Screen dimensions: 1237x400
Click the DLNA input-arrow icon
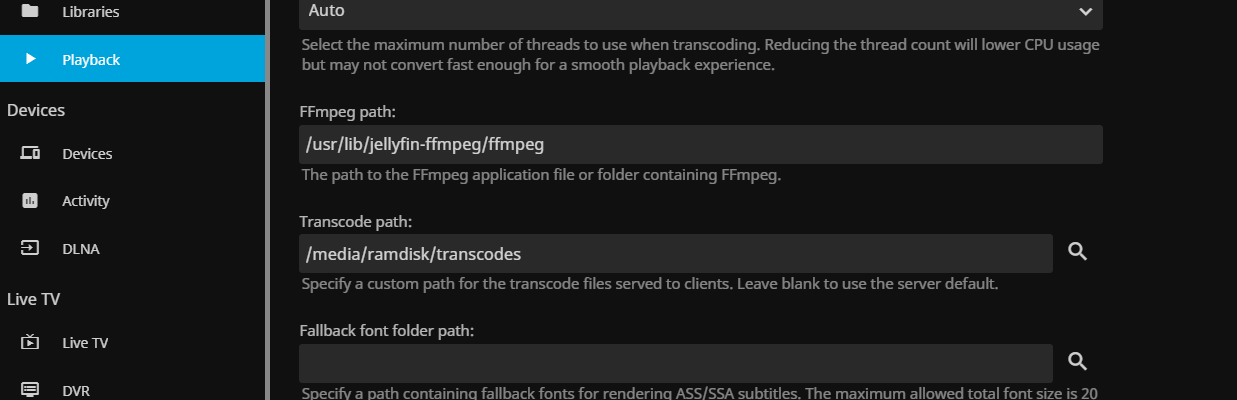pyautogui.click(x=30, y=248)
